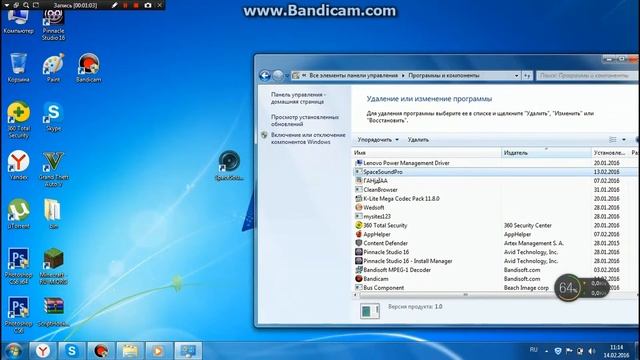Screen dimensions: 640x360
Task: Open uTorrent desktop shortcut
Action: pos(18,214)
